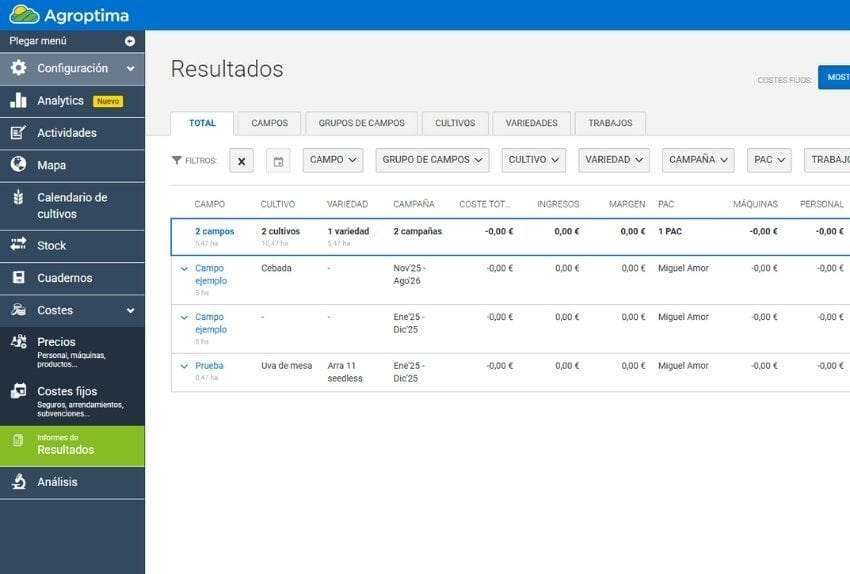Switch to the GRUPOS DE CAMPOS tab
This screenshot has width=850, height=574.
pyautogui.click(x=362, y=124)
